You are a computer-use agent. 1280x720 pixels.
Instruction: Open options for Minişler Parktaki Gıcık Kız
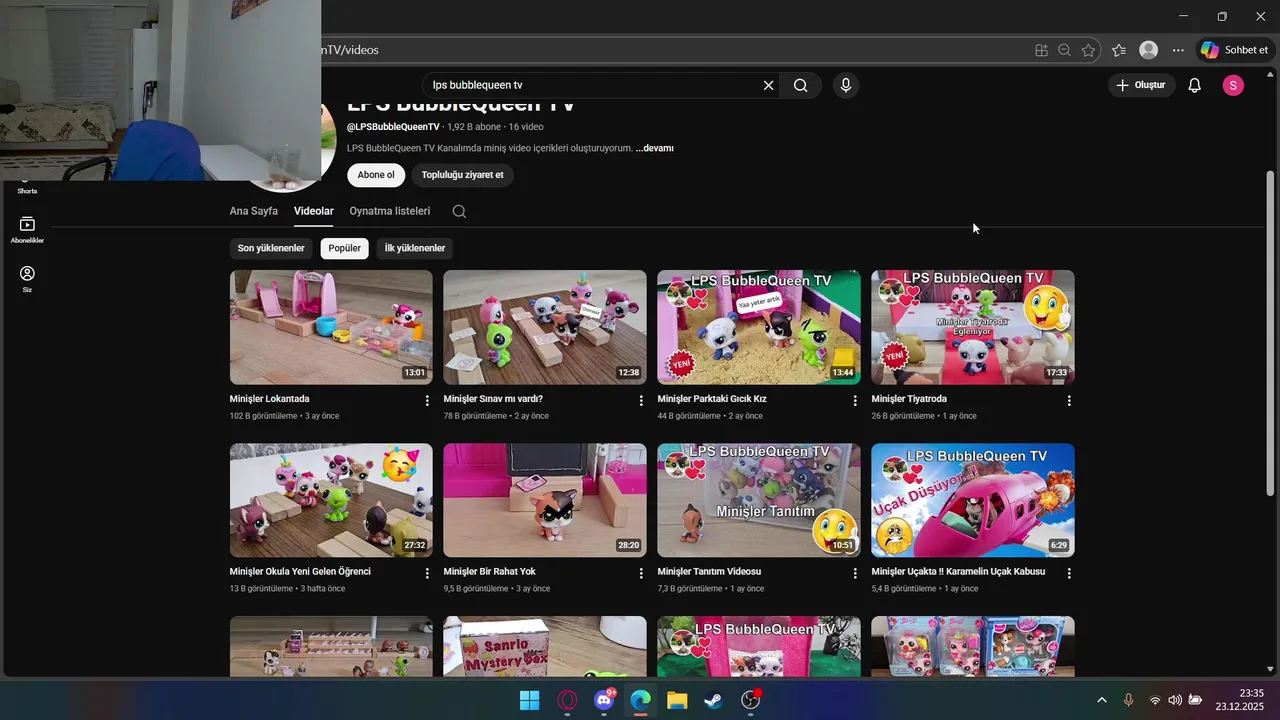click(x=855, y=400)
